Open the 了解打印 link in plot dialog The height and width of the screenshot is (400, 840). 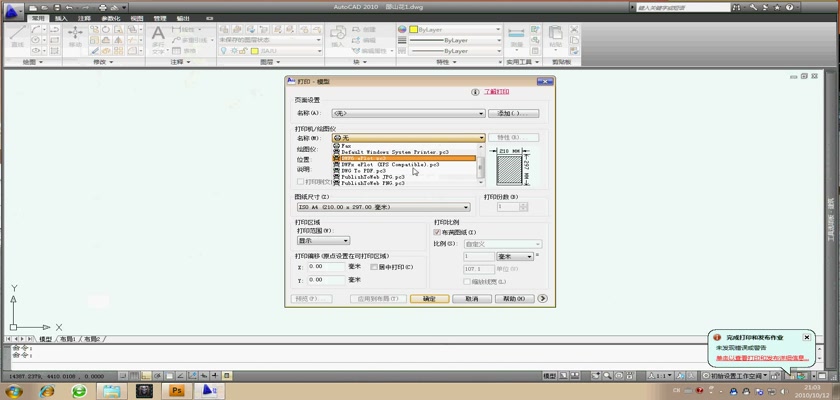(497, 92)
